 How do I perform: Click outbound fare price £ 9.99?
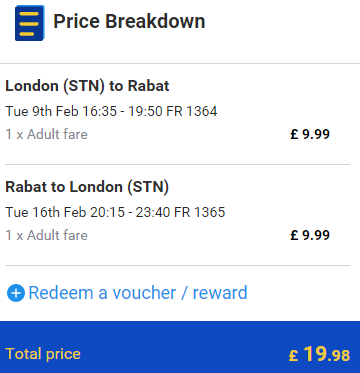[x=310, y=134]
